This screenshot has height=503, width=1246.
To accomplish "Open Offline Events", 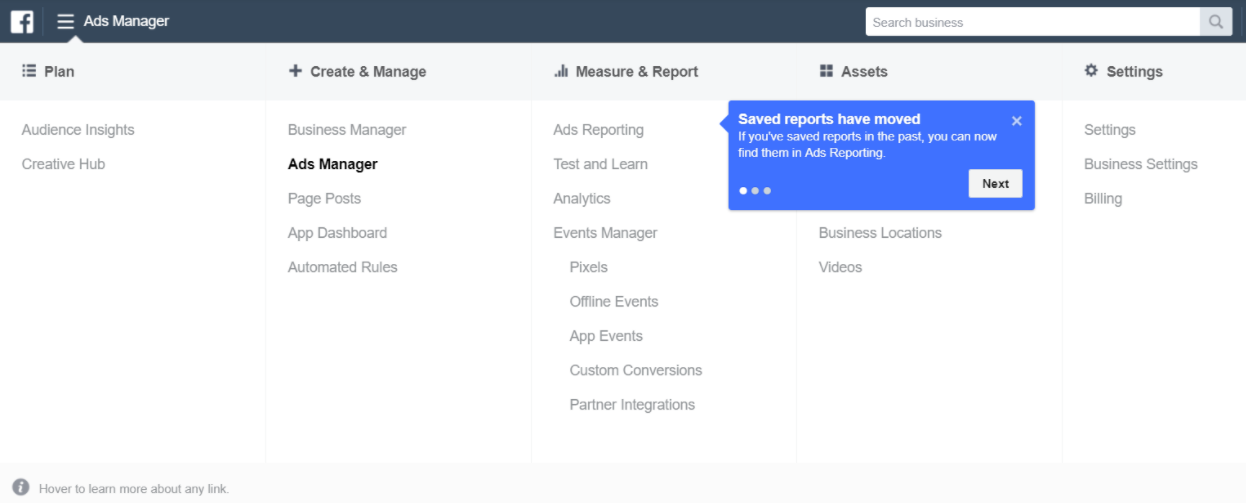I will click(613, 302).
